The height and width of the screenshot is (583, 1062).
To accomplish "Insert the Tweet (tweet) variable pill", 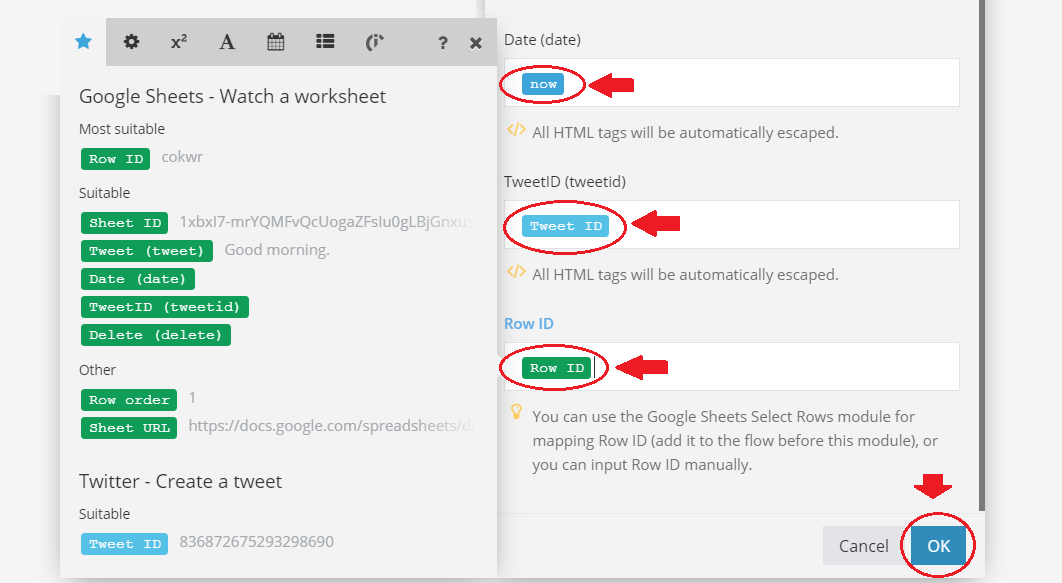I will coord(146,251).
